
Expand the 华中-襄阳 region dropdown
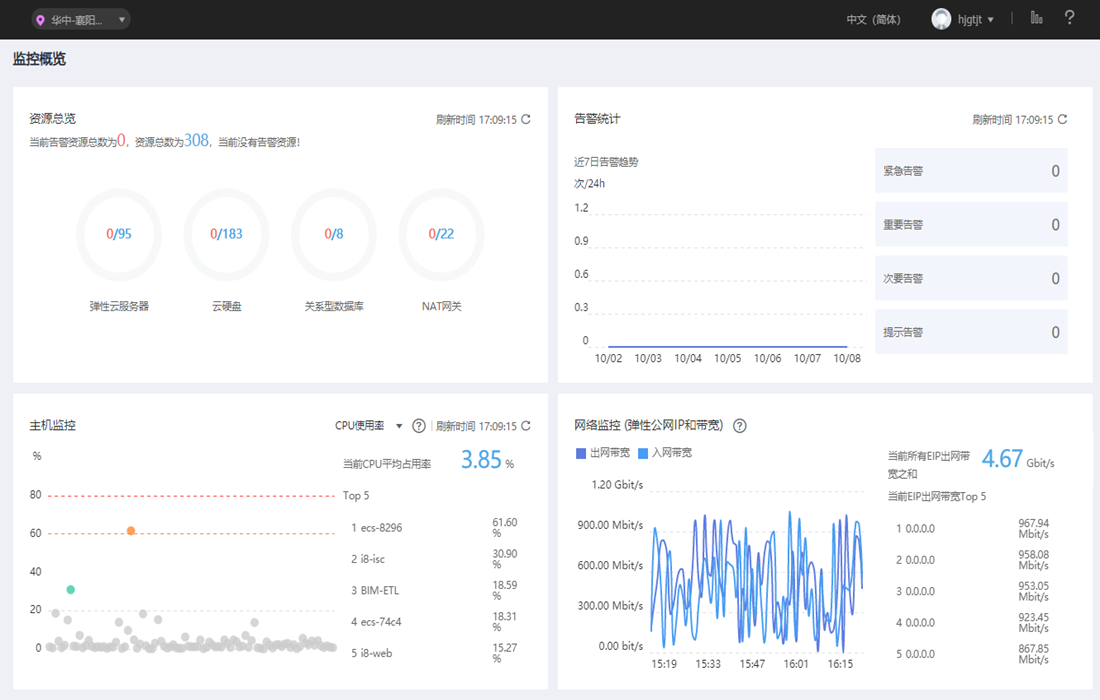(x=80, y=20)
